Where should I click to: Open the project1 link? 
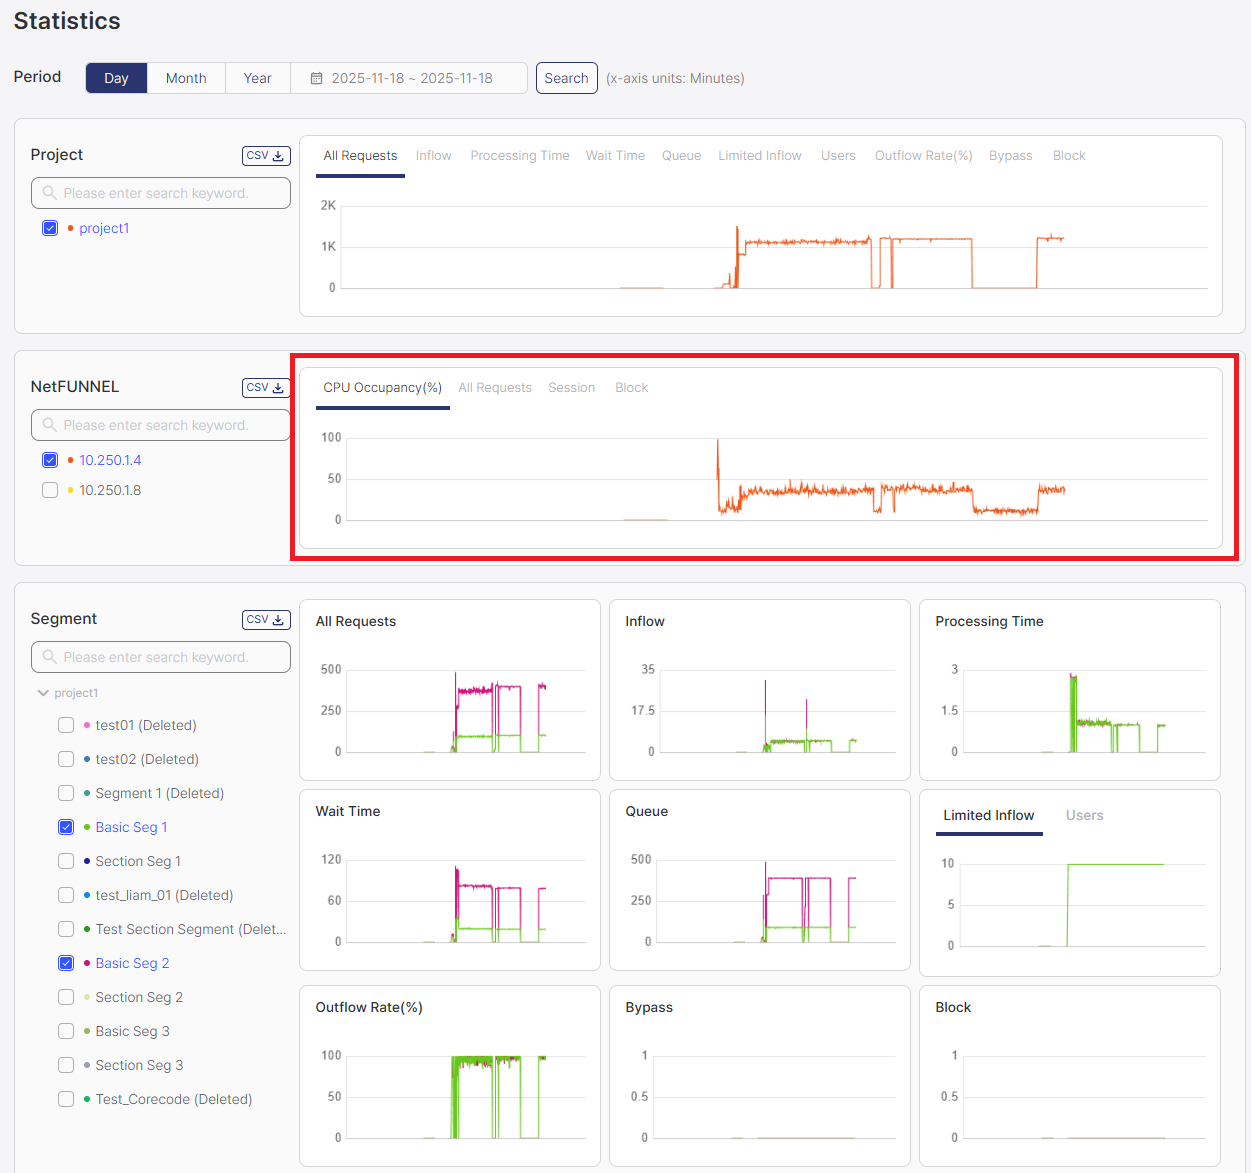(x=105, y=228)
